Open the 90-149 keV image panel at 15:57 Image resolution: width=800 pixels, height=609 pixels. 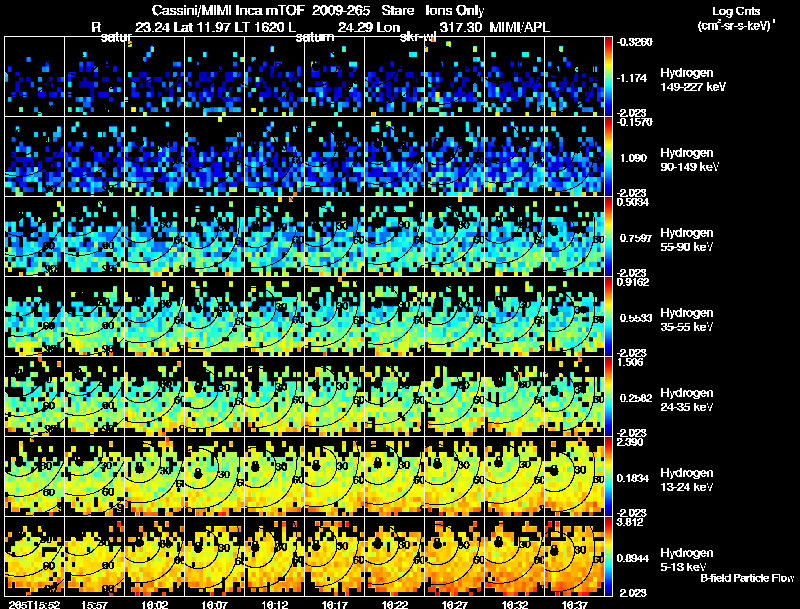pos(94,156)
